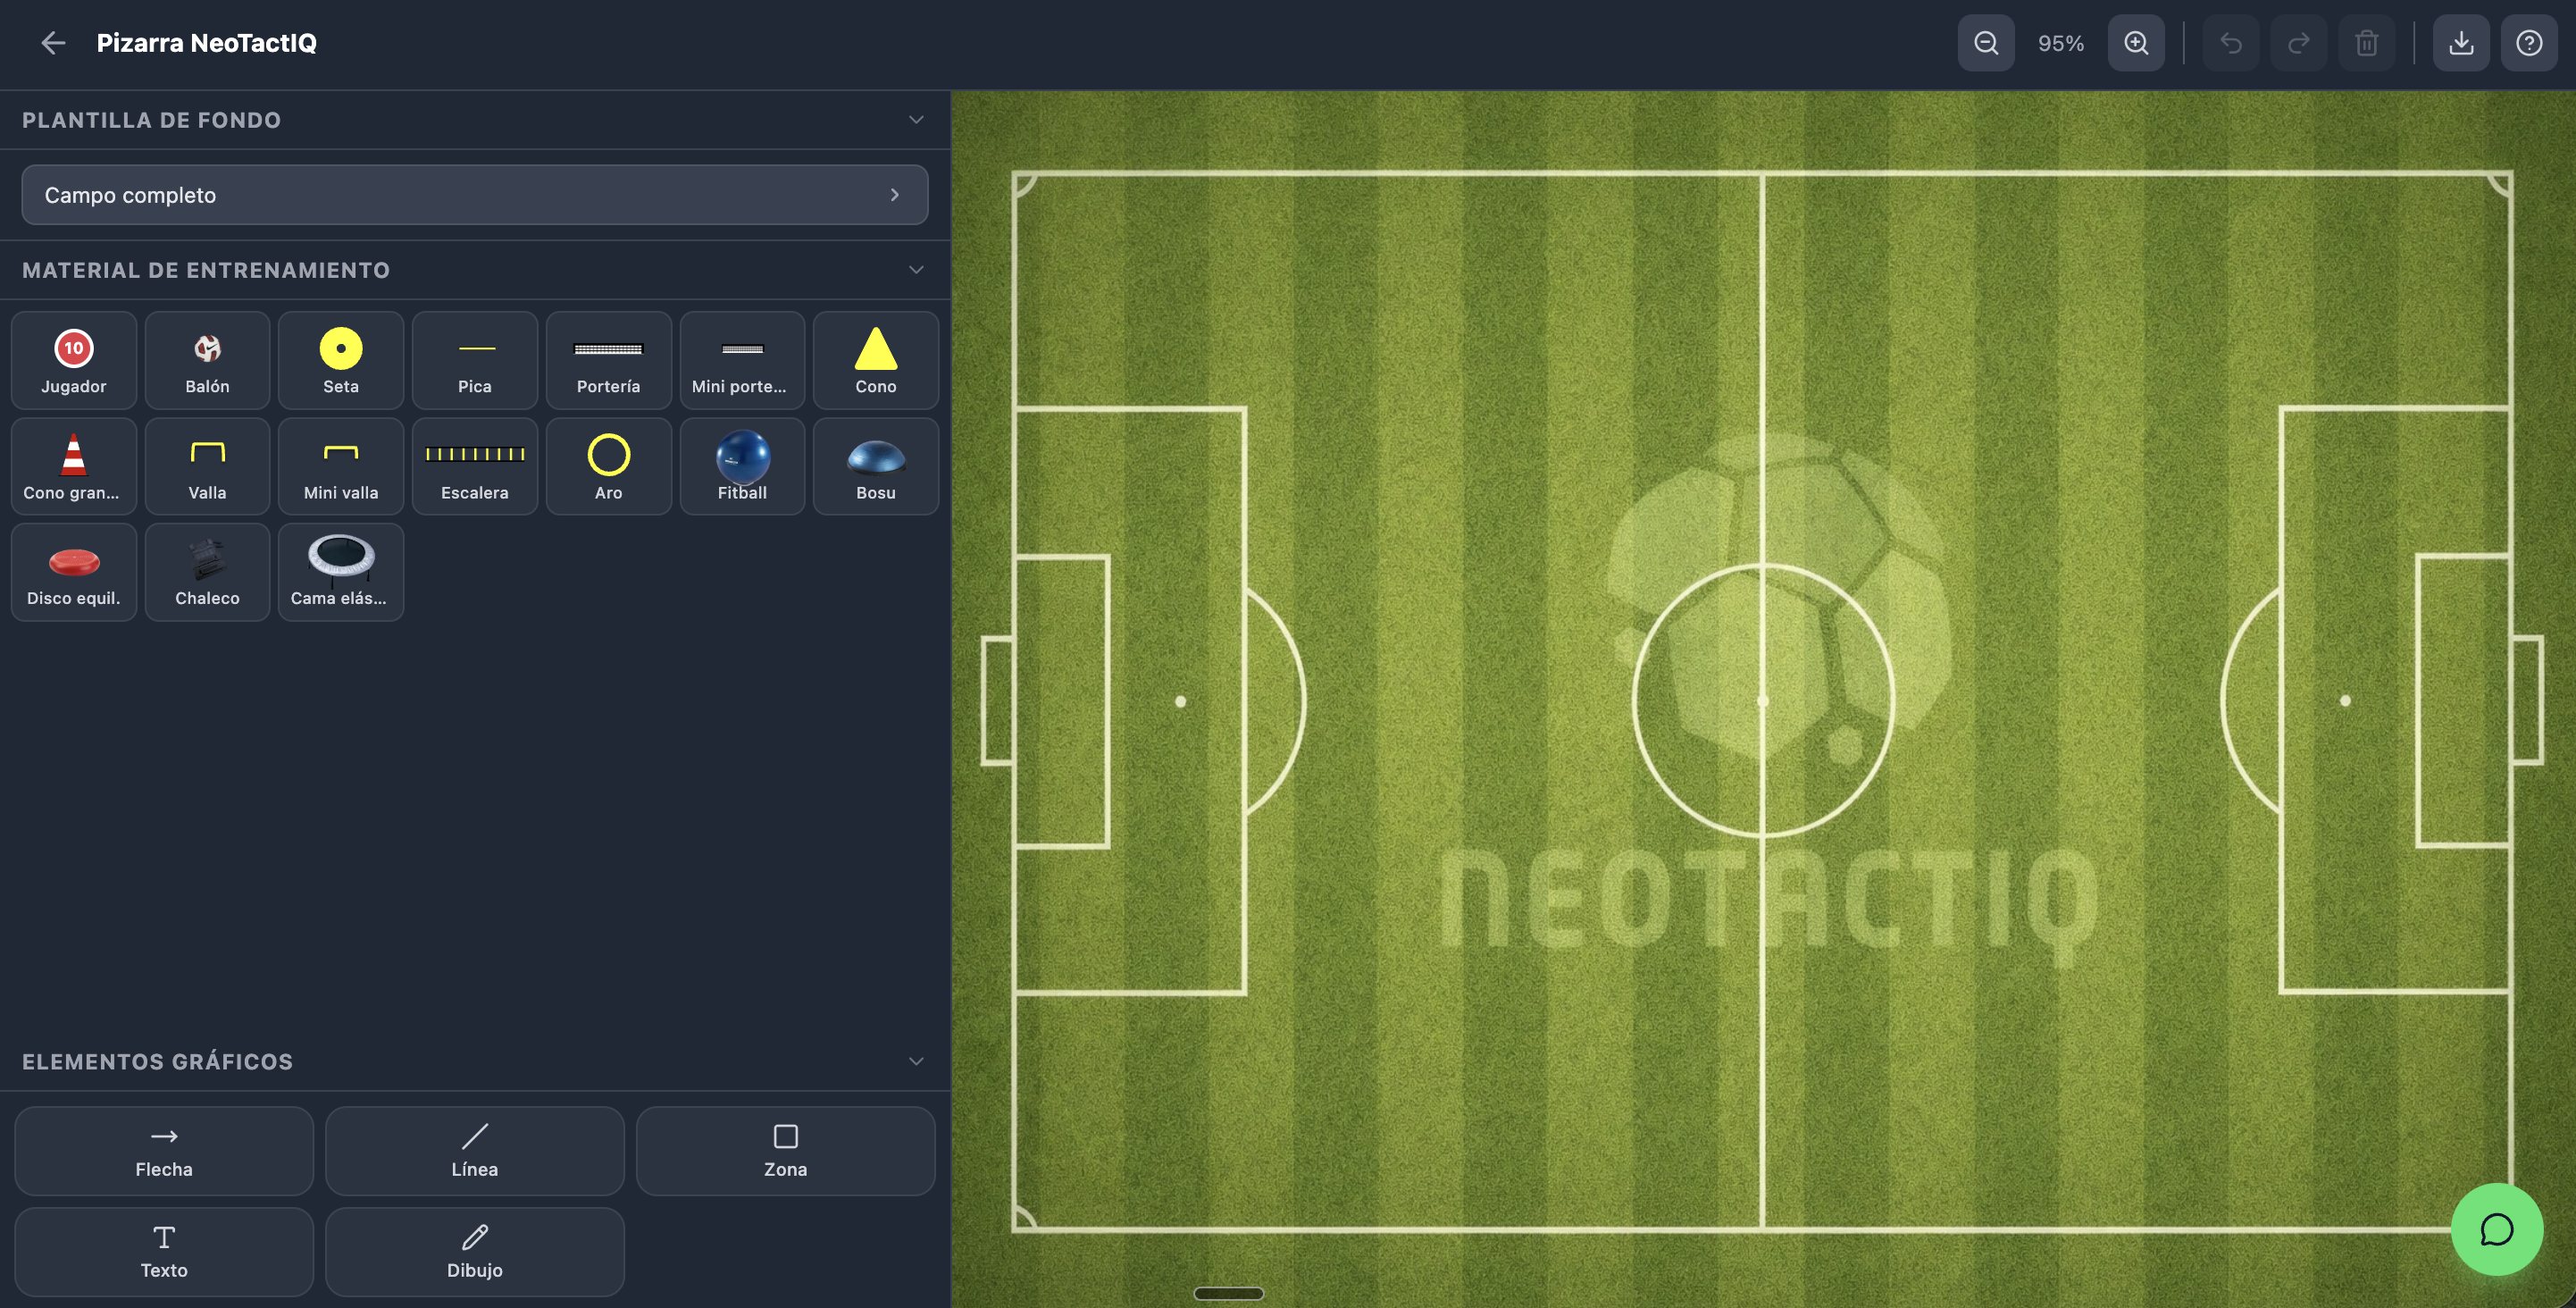This screenshot has height=1308, width=2576.
Task: Choose the Pica pole item
Action: [x=475, y=360]
